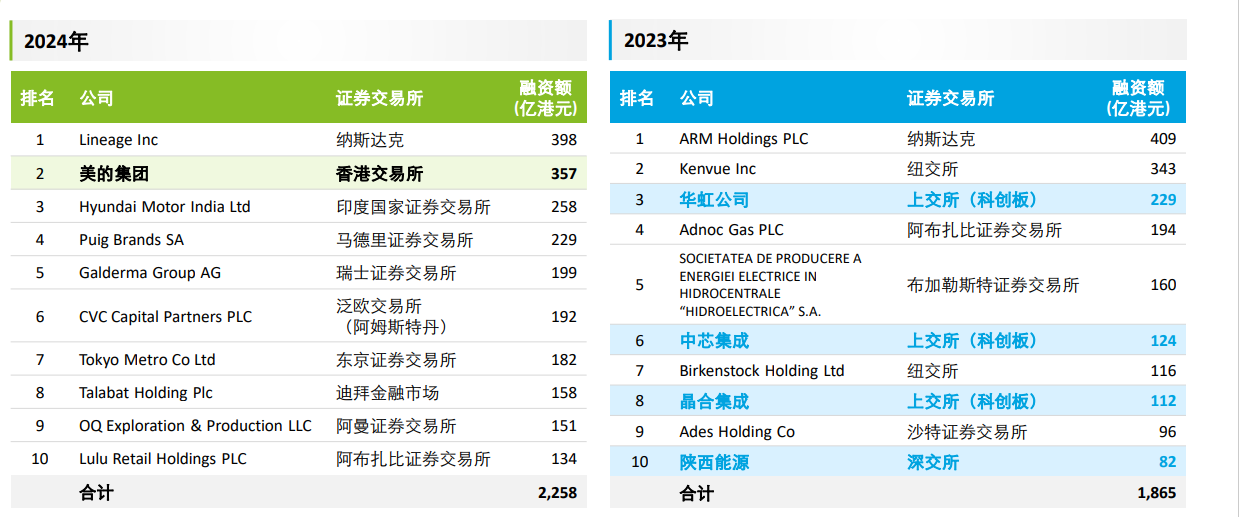The height and width of the screenshot is (517, 1239).
Task: Click financing amount 357 for 美的集团
Action: pyautogui.click(x=564, y=173)
